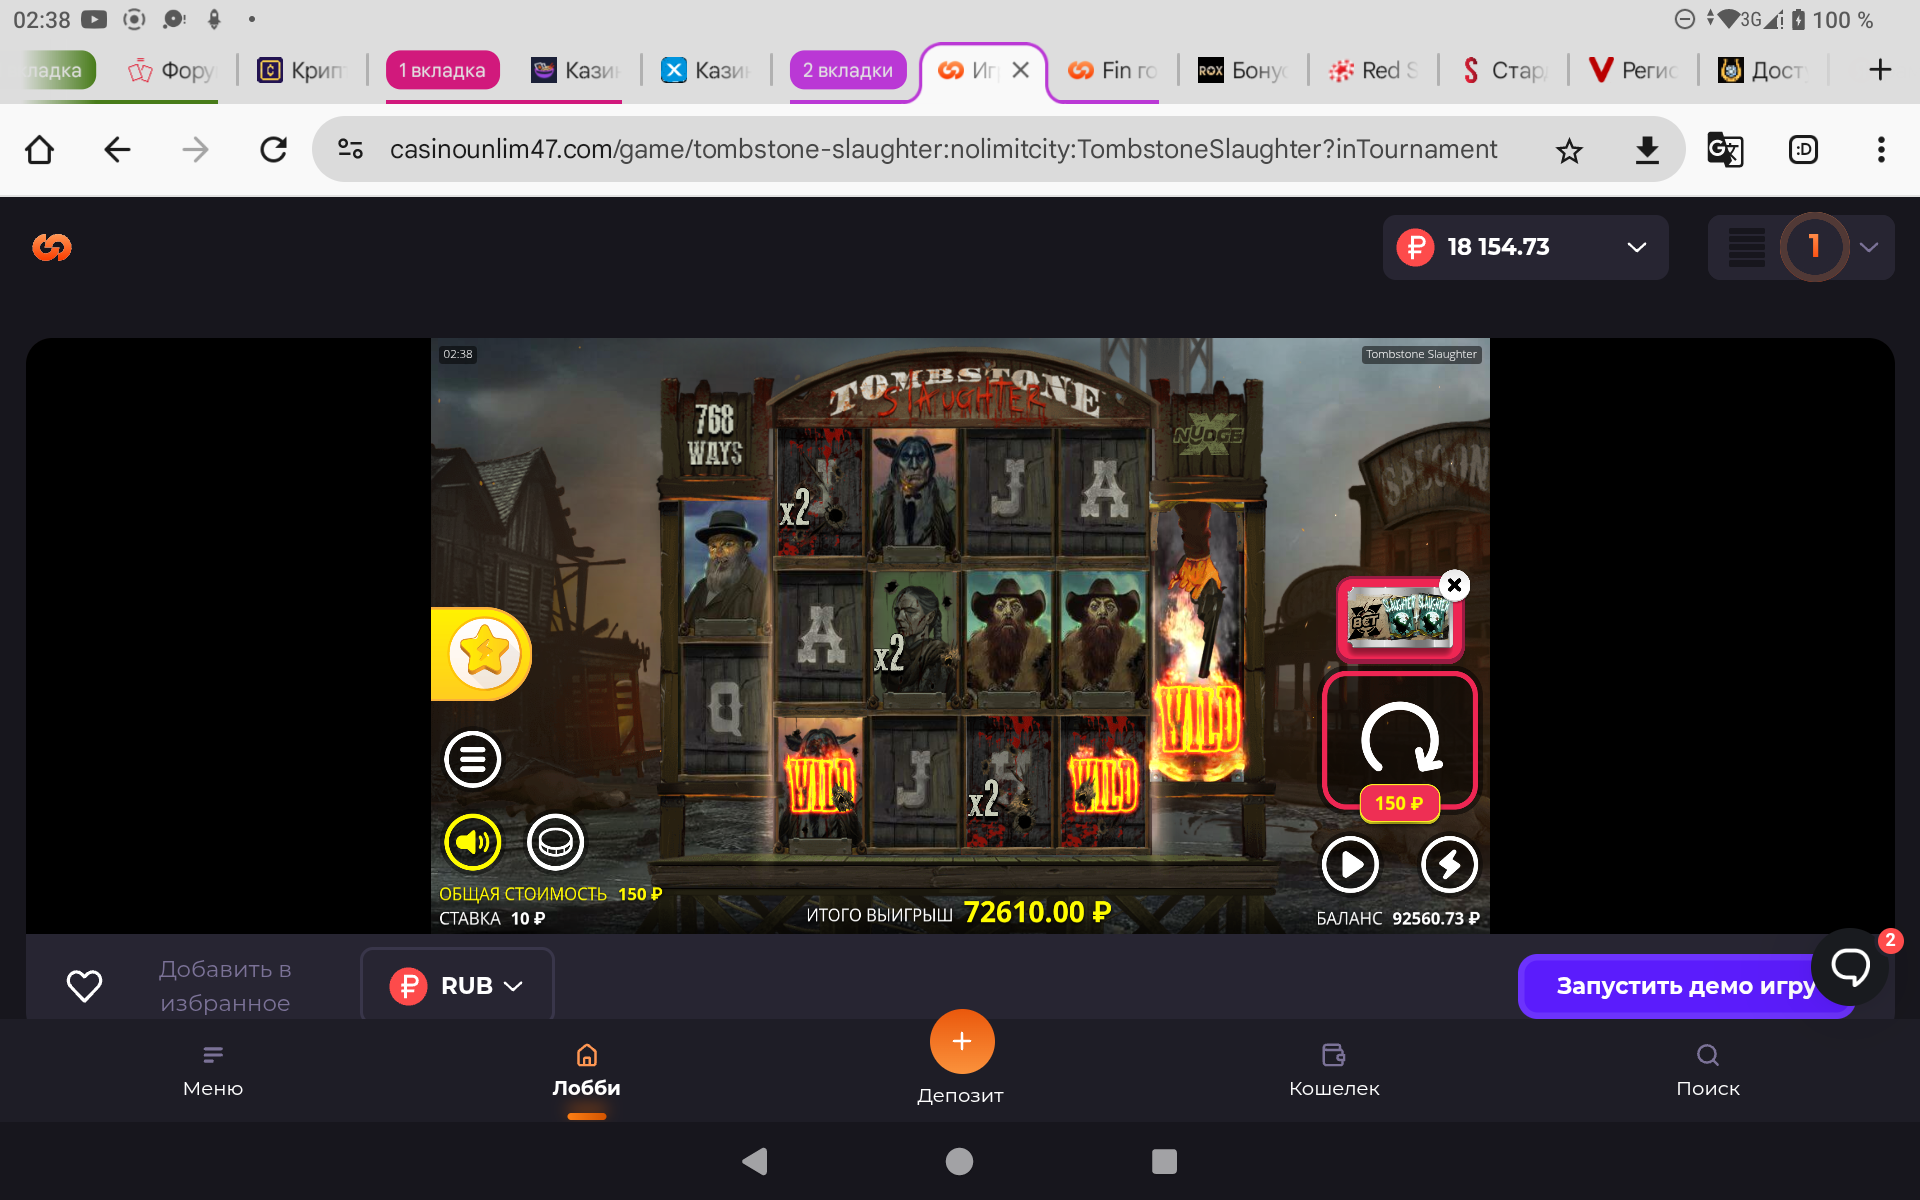Open the slot game hamburger menu
1920x1200 pixels.
(x=472, y=760)
